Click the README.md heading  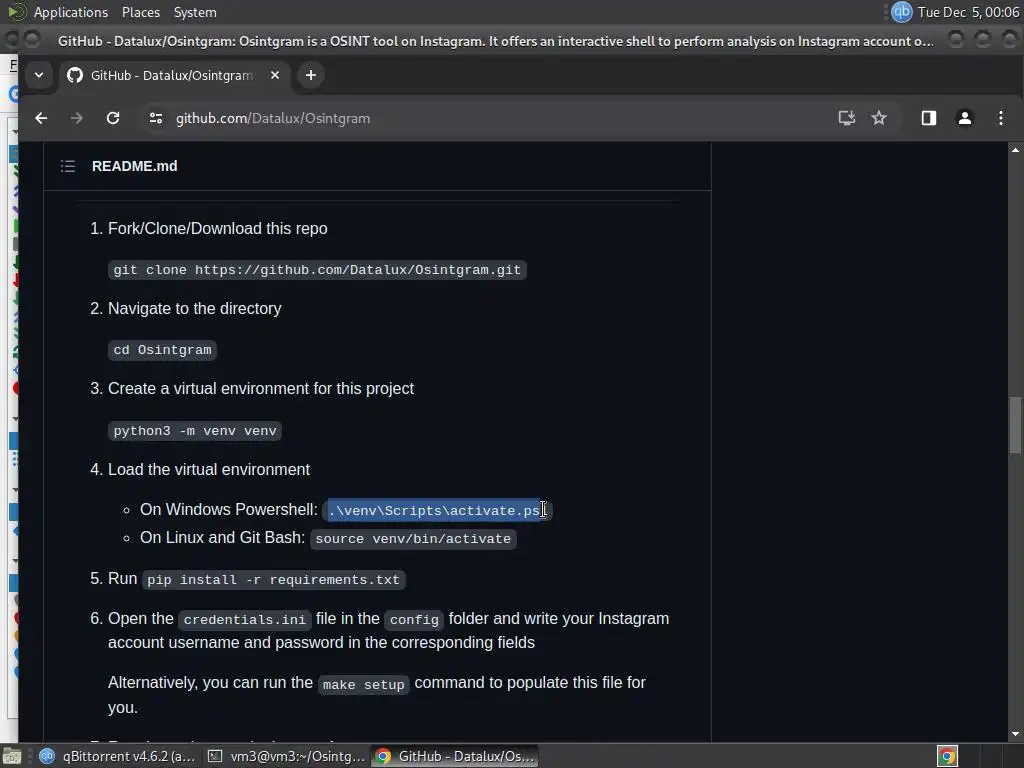coord(135,166)
